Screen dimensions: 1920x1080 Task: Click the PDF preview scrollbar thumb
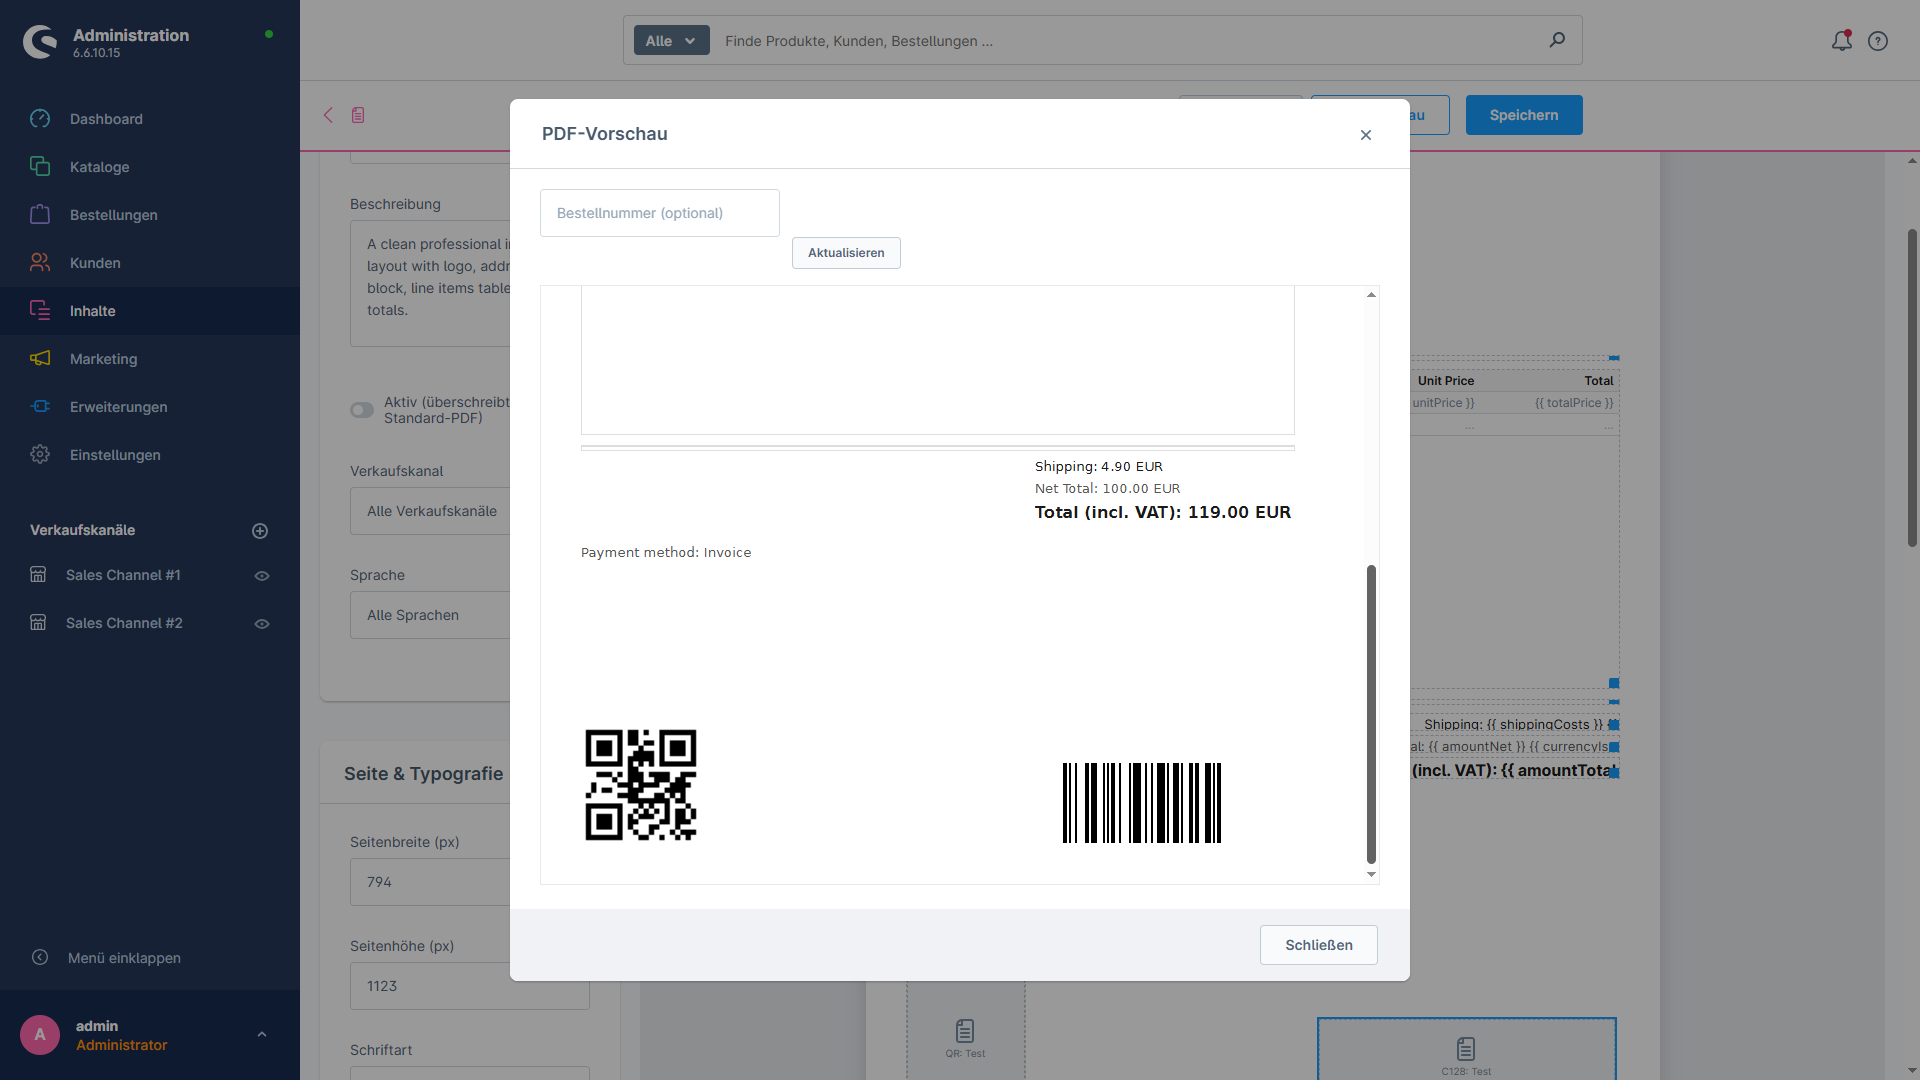pyautogui.click(x=1371, y=714)
